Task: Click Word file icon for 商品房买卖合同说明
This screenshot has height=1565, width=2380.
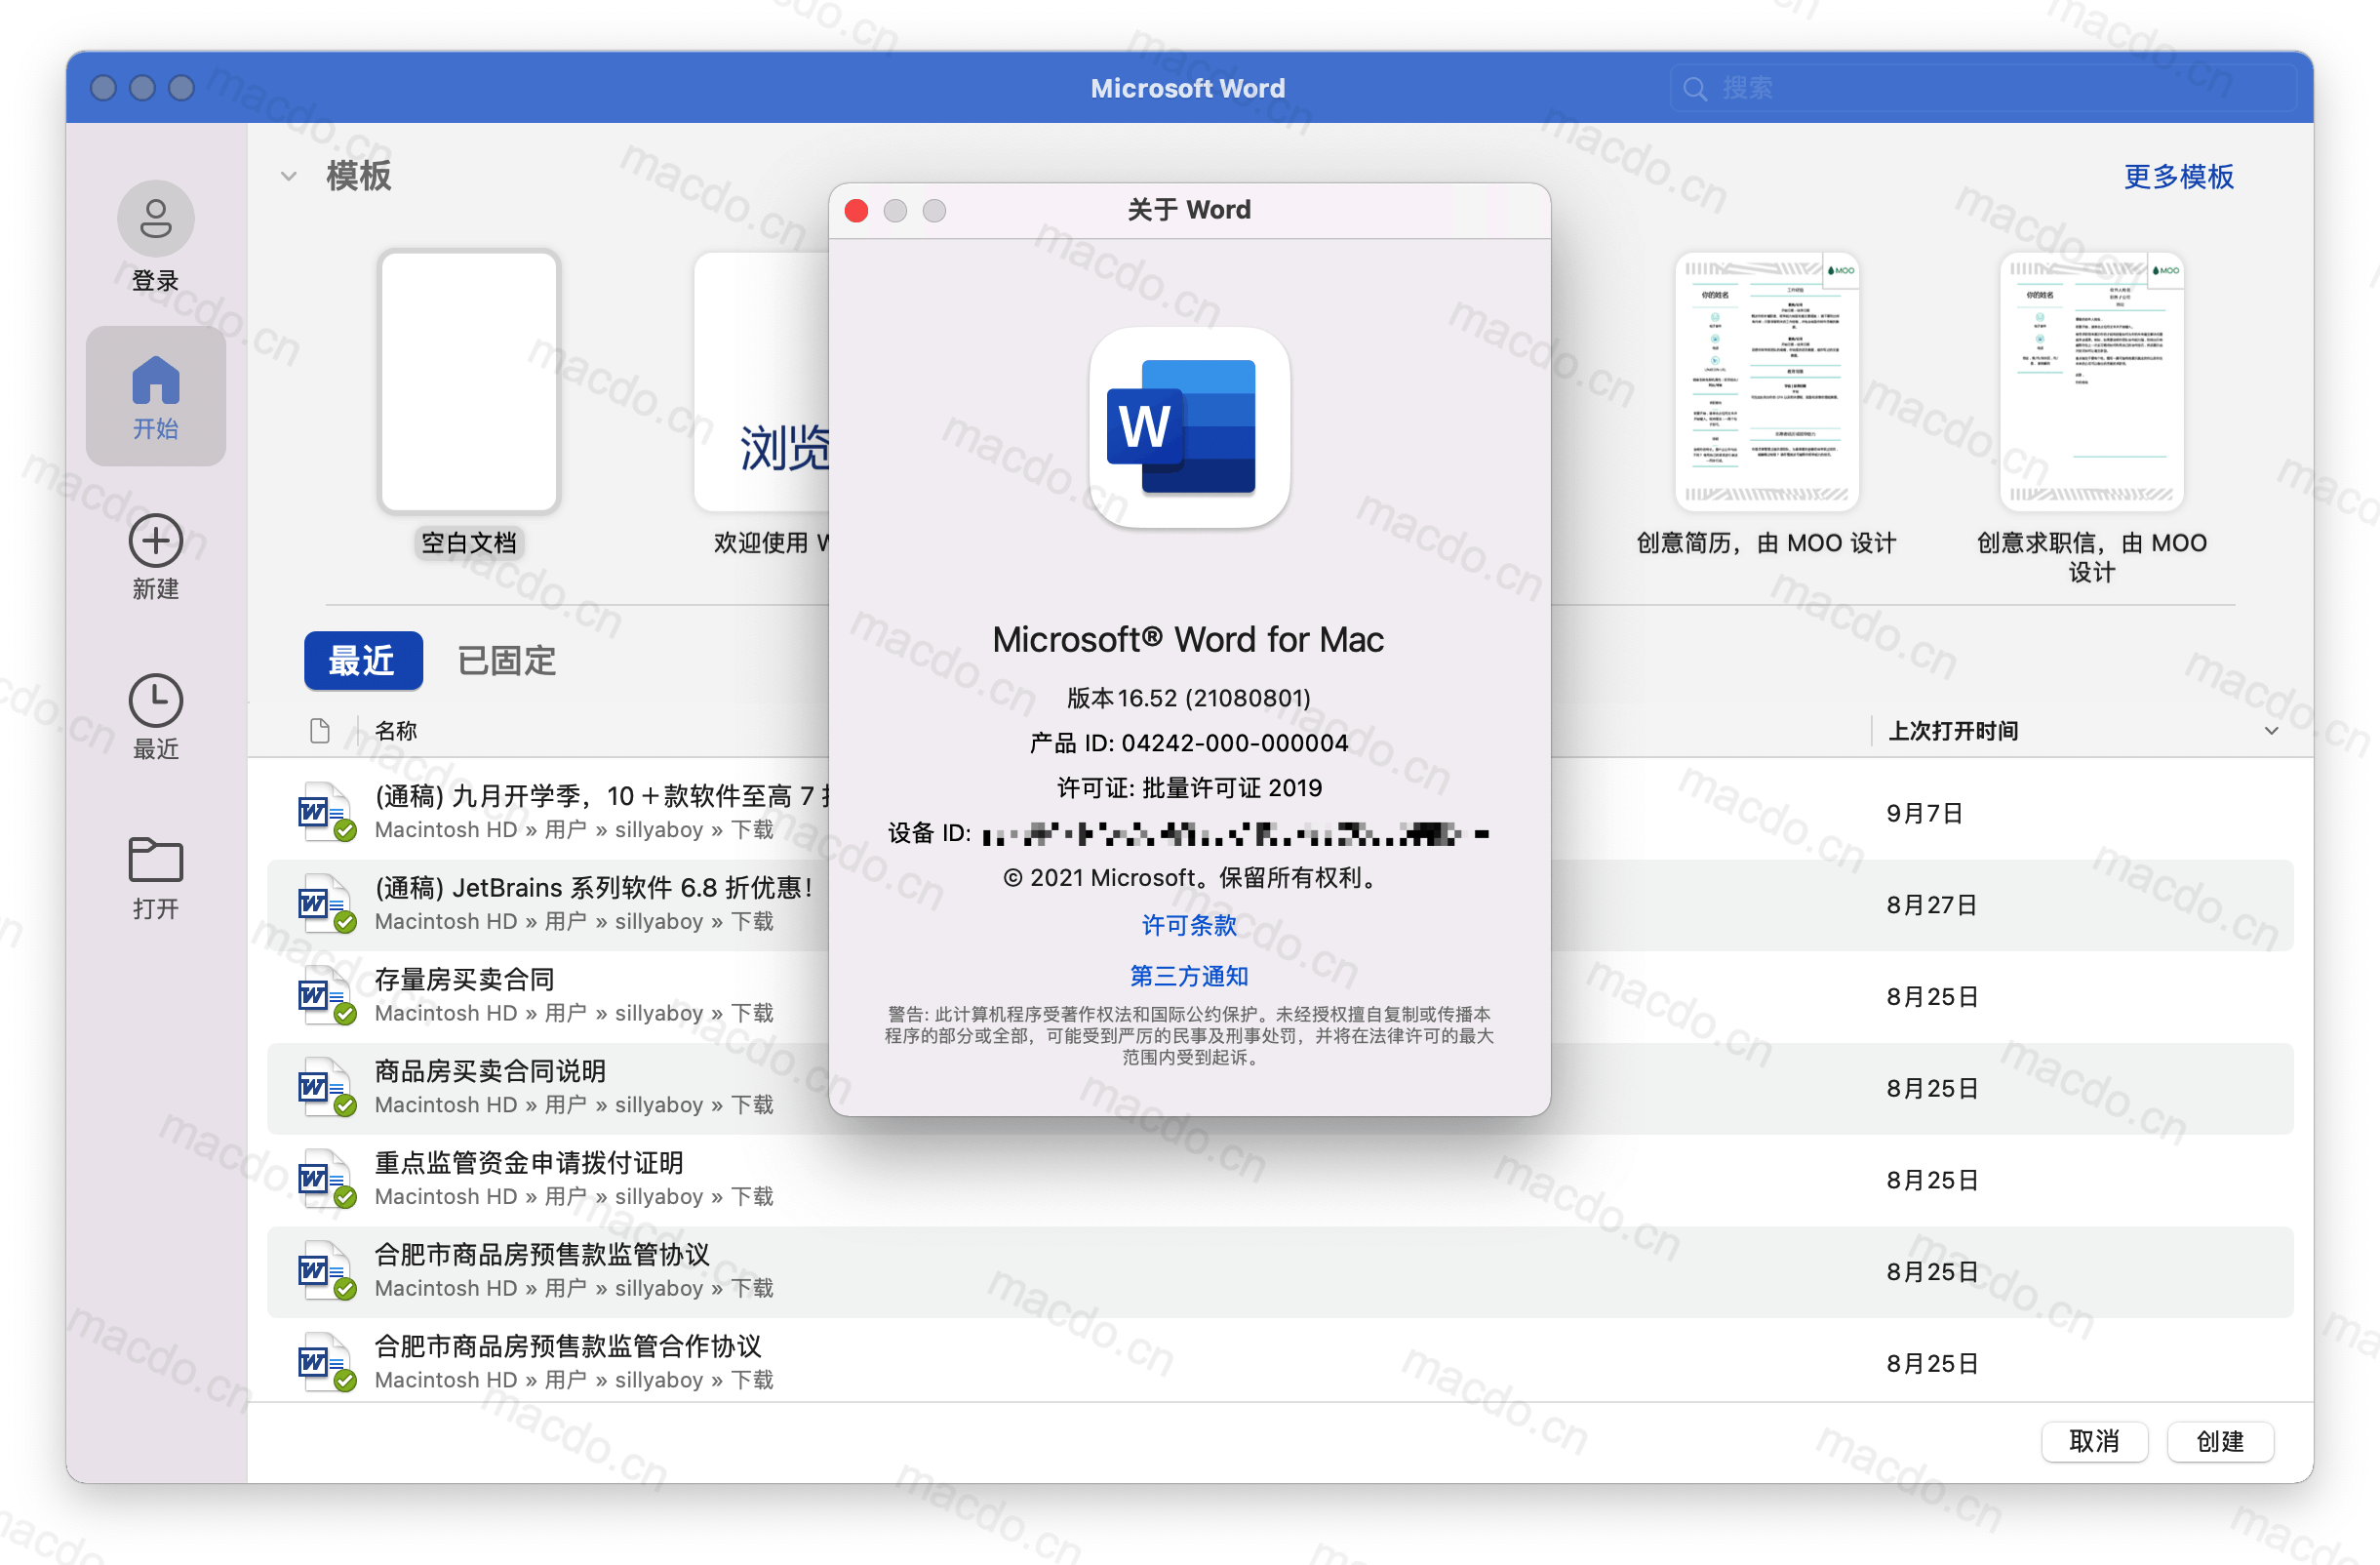Action: point(325,1087)
